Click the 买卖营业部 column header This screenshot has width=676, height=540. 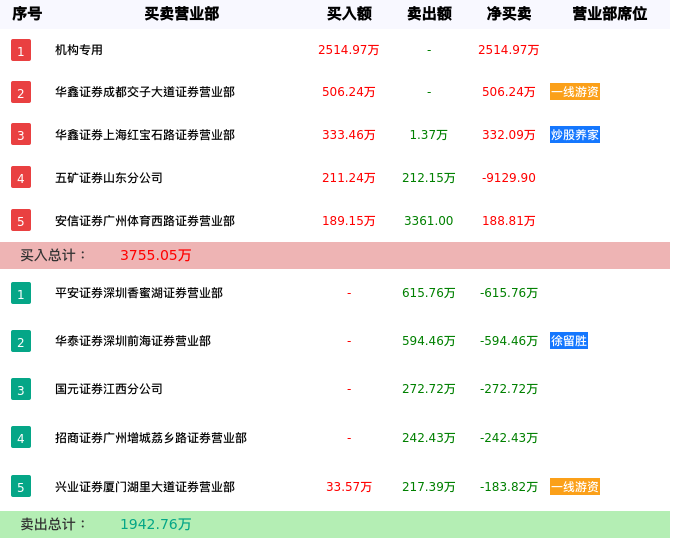[182, 14]
